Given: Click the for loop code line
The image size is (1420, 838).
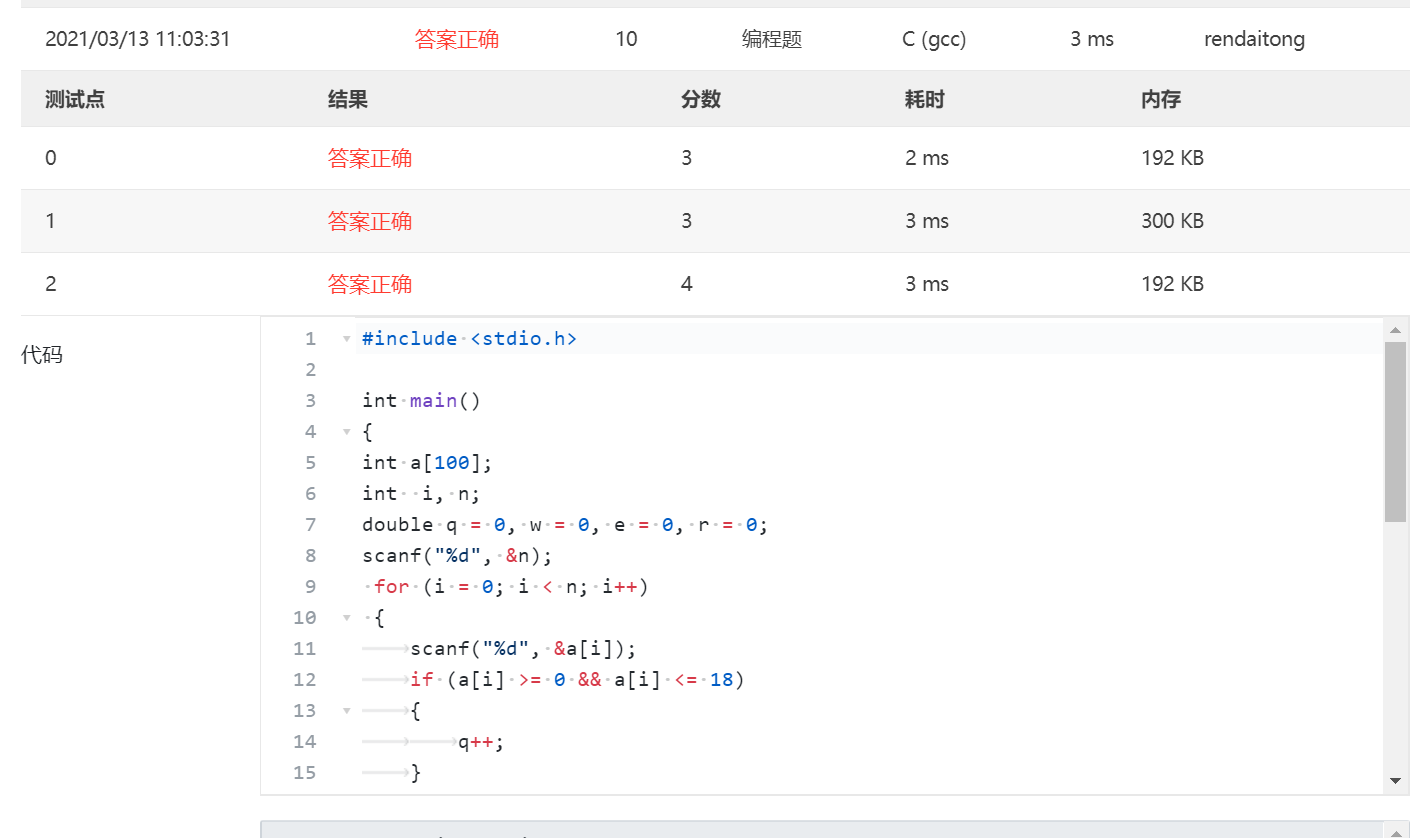Looking at the screenshot, I should (x=511, y=587).
